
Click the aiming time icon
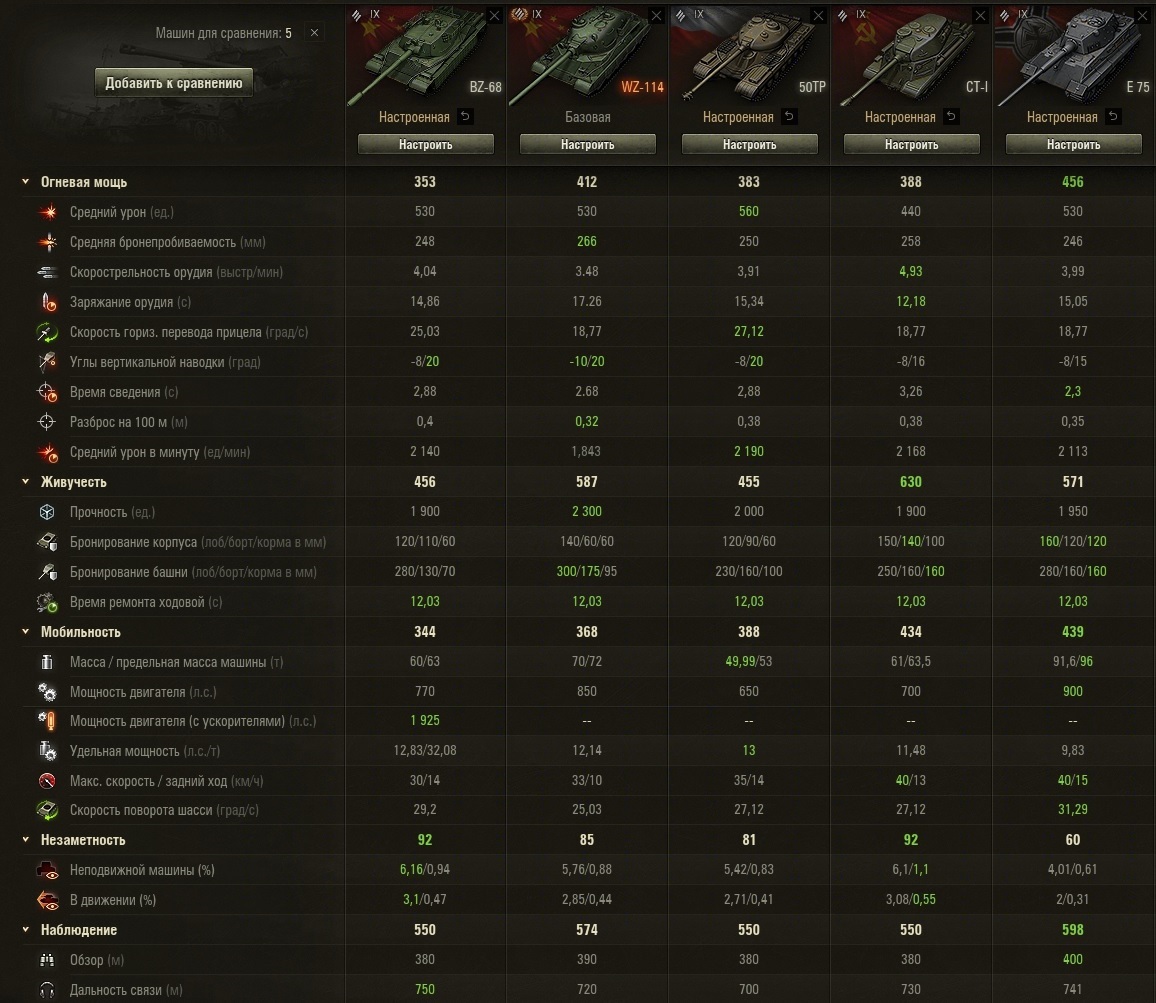point(47,392)
